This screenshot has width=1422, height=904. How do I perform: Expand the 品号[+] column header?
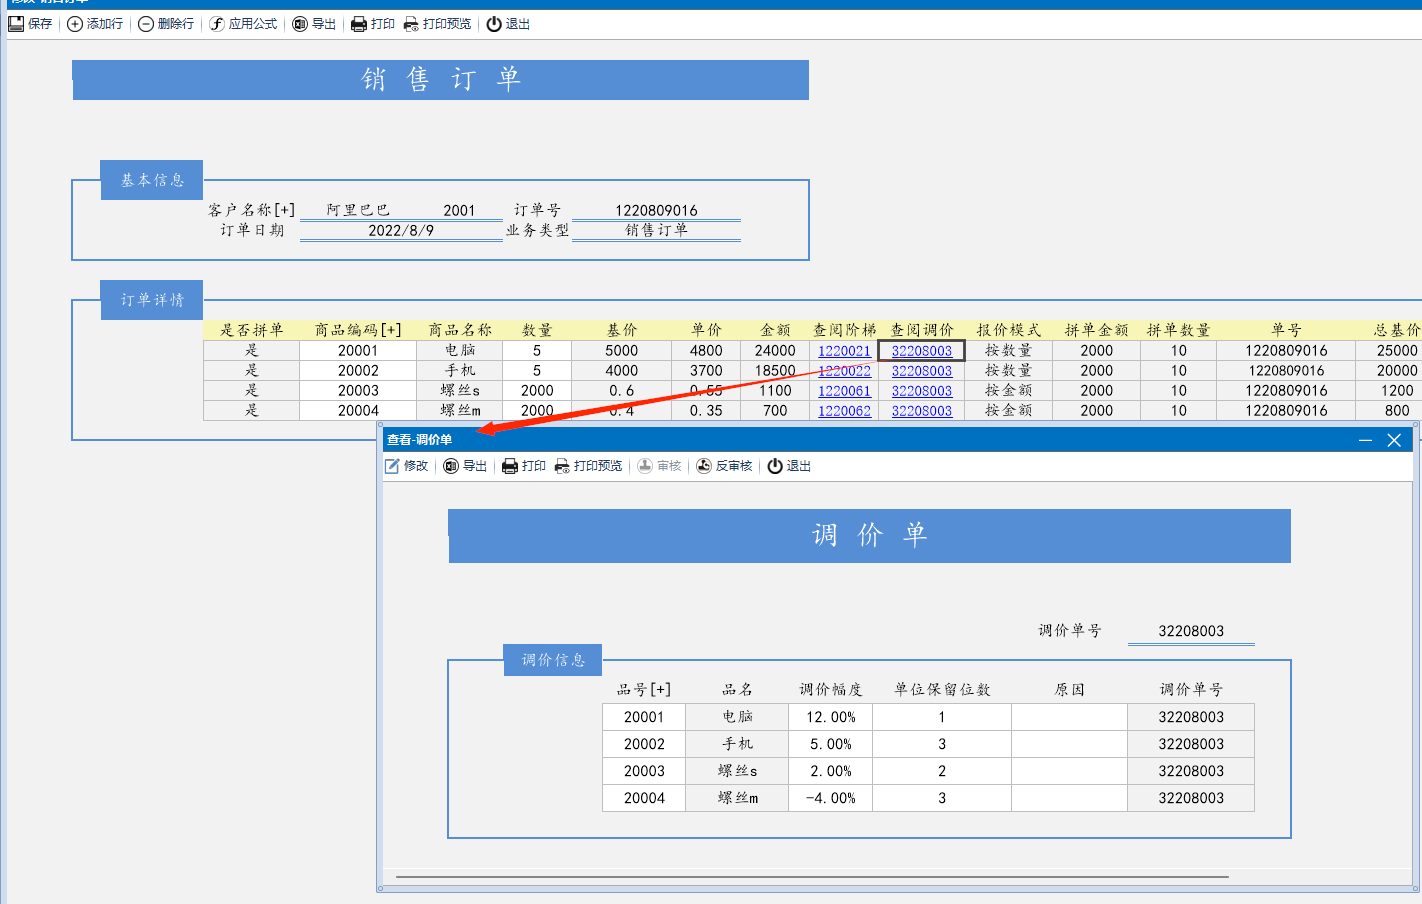pyautogui.click(x=643, y=689)
